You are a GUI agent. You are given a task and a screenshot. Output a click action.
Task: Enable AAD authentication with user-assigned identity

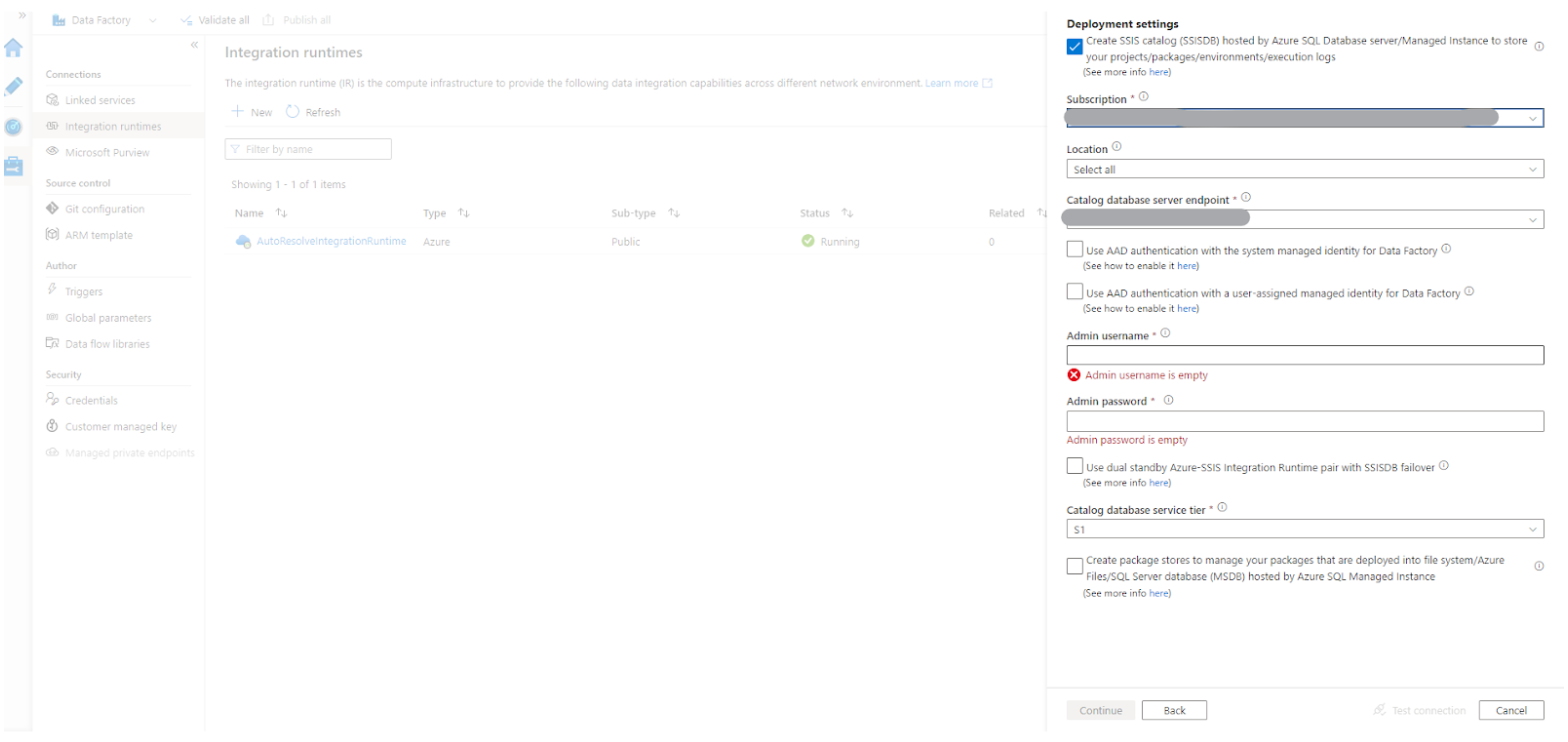[x=1074, y=292]
